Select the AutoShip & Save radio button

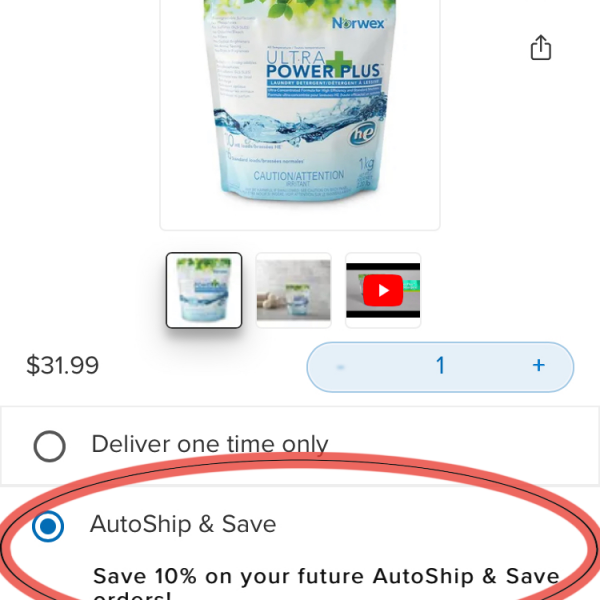(x=48, y=526)
